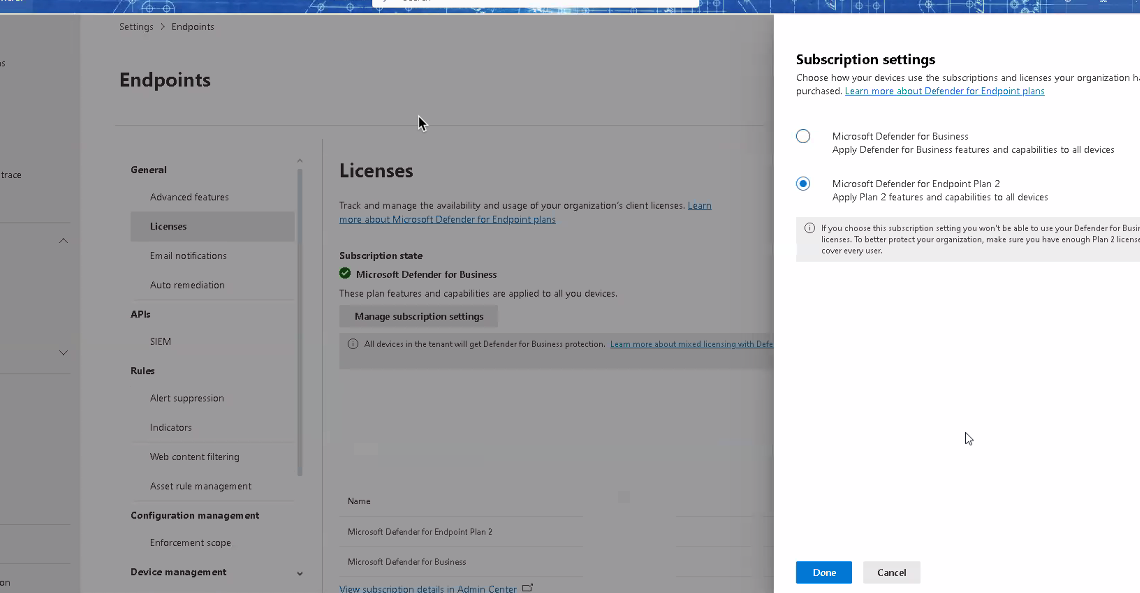Click the APIs section heading

click(x=140, y=315)
